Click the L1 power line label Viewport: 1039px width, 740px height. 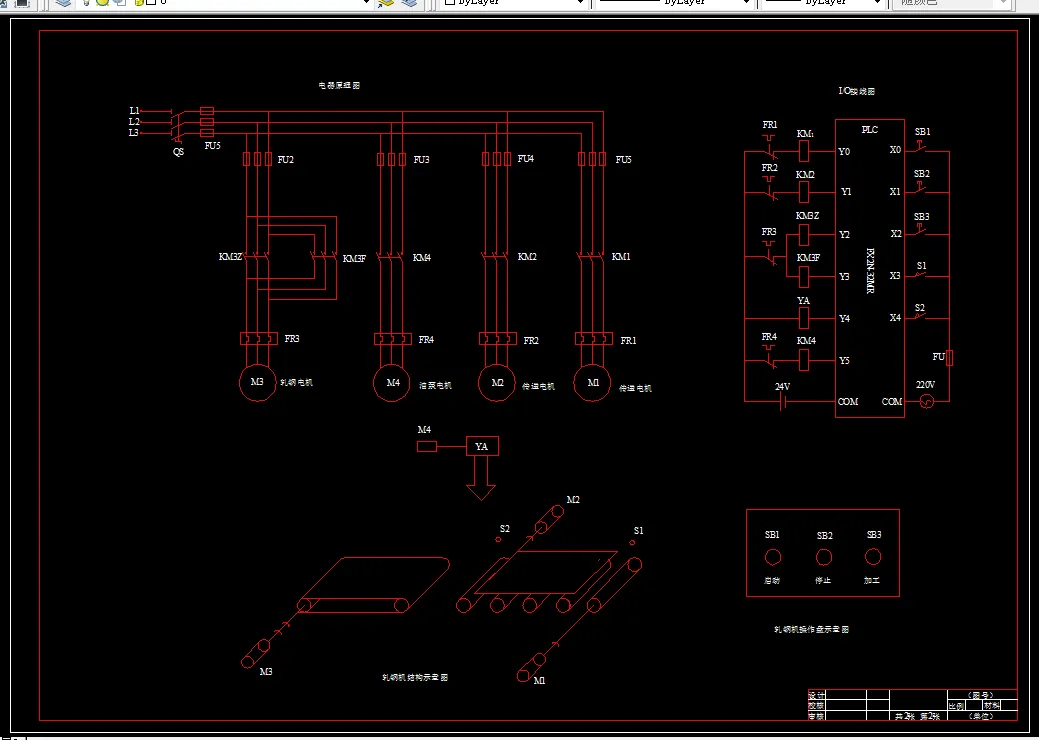tap(135, 111)
